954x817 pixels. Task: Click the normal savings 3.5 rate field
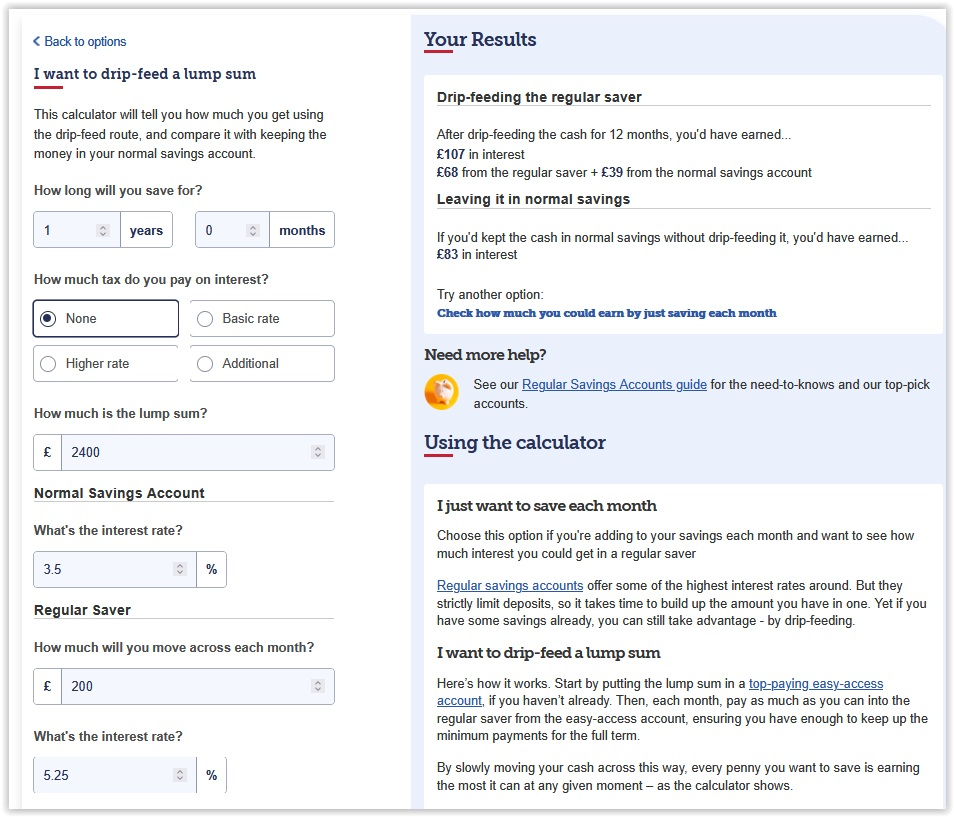115,569
